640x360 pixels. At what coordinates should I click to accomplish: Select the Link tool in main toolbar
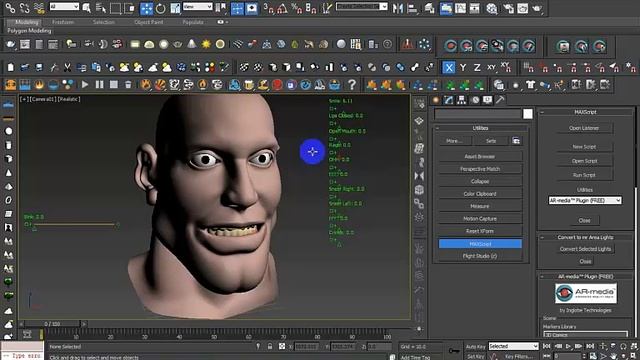(10, 8)
